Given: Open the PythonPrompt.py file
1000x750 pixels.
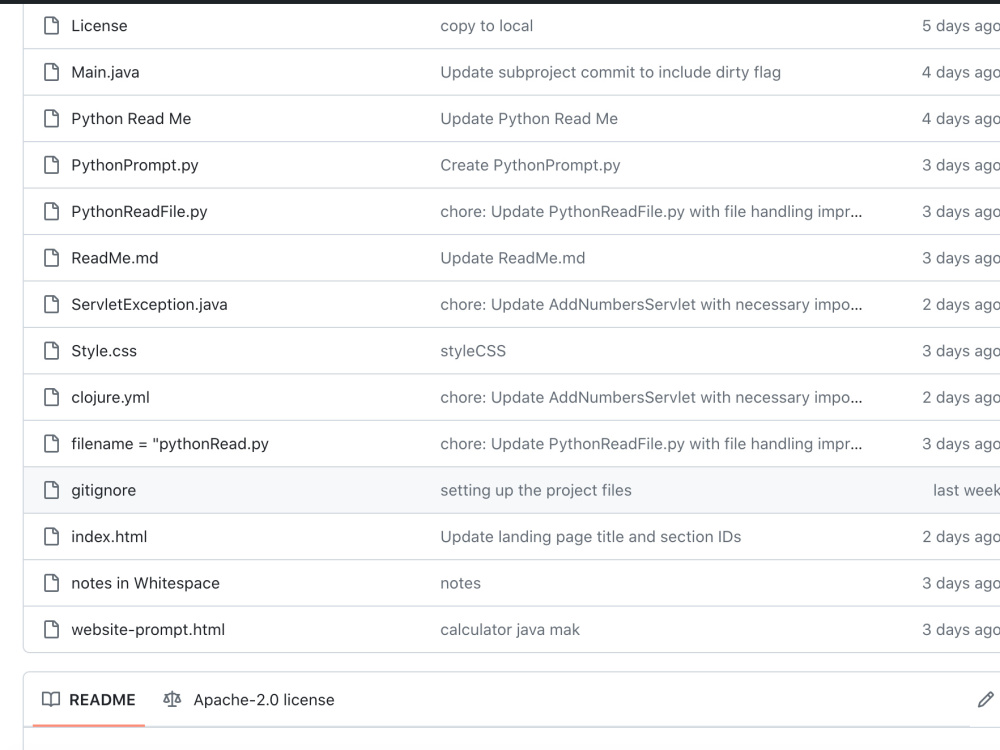Looking at the screenshot, I should 135,165.
